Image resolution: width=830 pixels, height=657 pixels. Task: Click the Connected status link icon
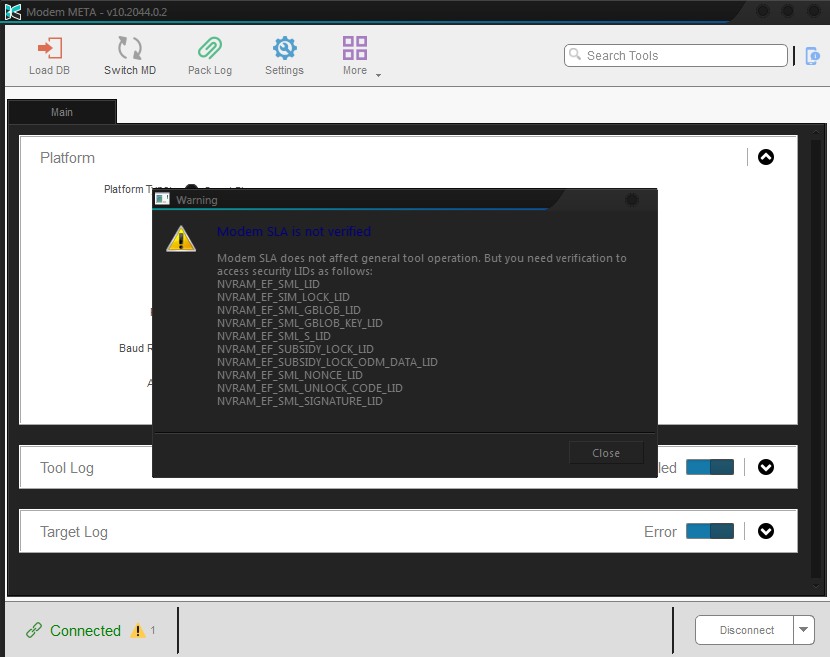point(34,630)
